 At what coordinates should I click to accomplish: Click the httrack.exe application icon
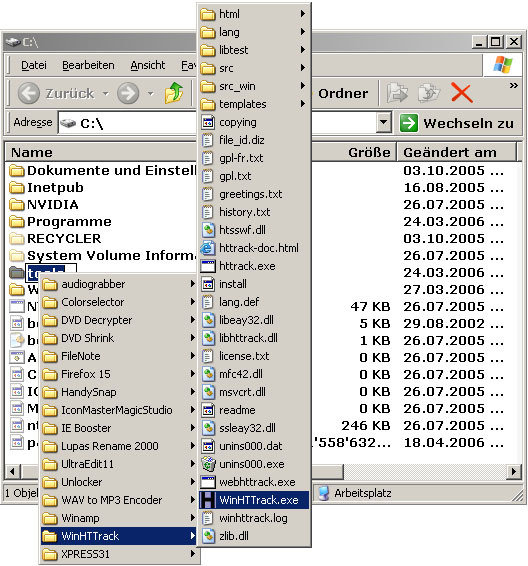click(x=208, y=266)
